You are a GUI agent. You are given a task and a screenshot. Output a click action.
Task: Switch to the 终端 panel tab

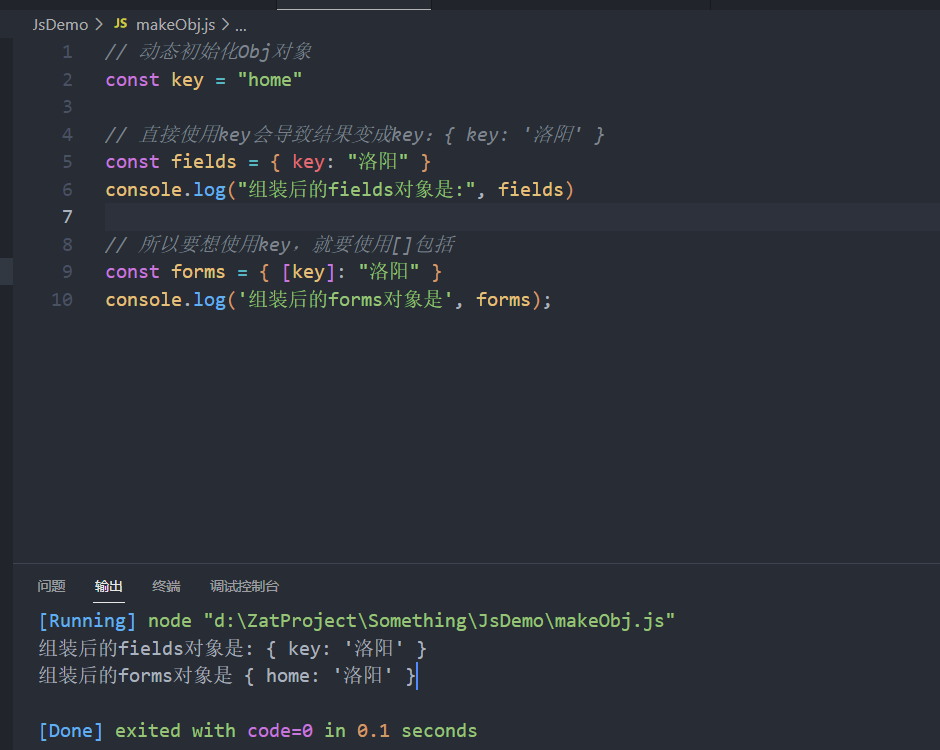click(x=166, y=586)
